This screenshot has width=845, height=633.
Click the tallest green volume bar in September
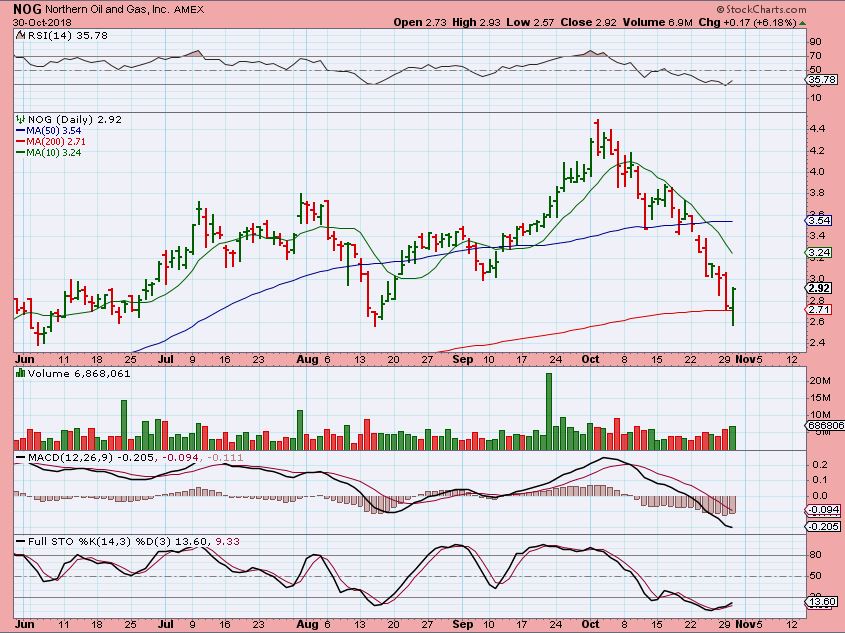click(549, 412)
